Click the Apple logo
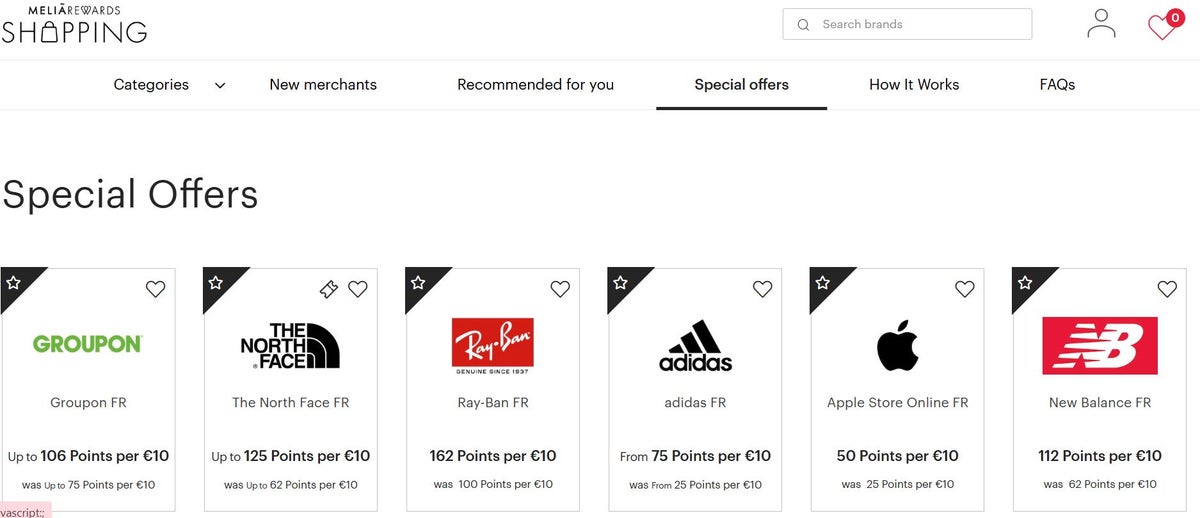The height and width of the screenshot is (518, 1200). click(897, 345)
